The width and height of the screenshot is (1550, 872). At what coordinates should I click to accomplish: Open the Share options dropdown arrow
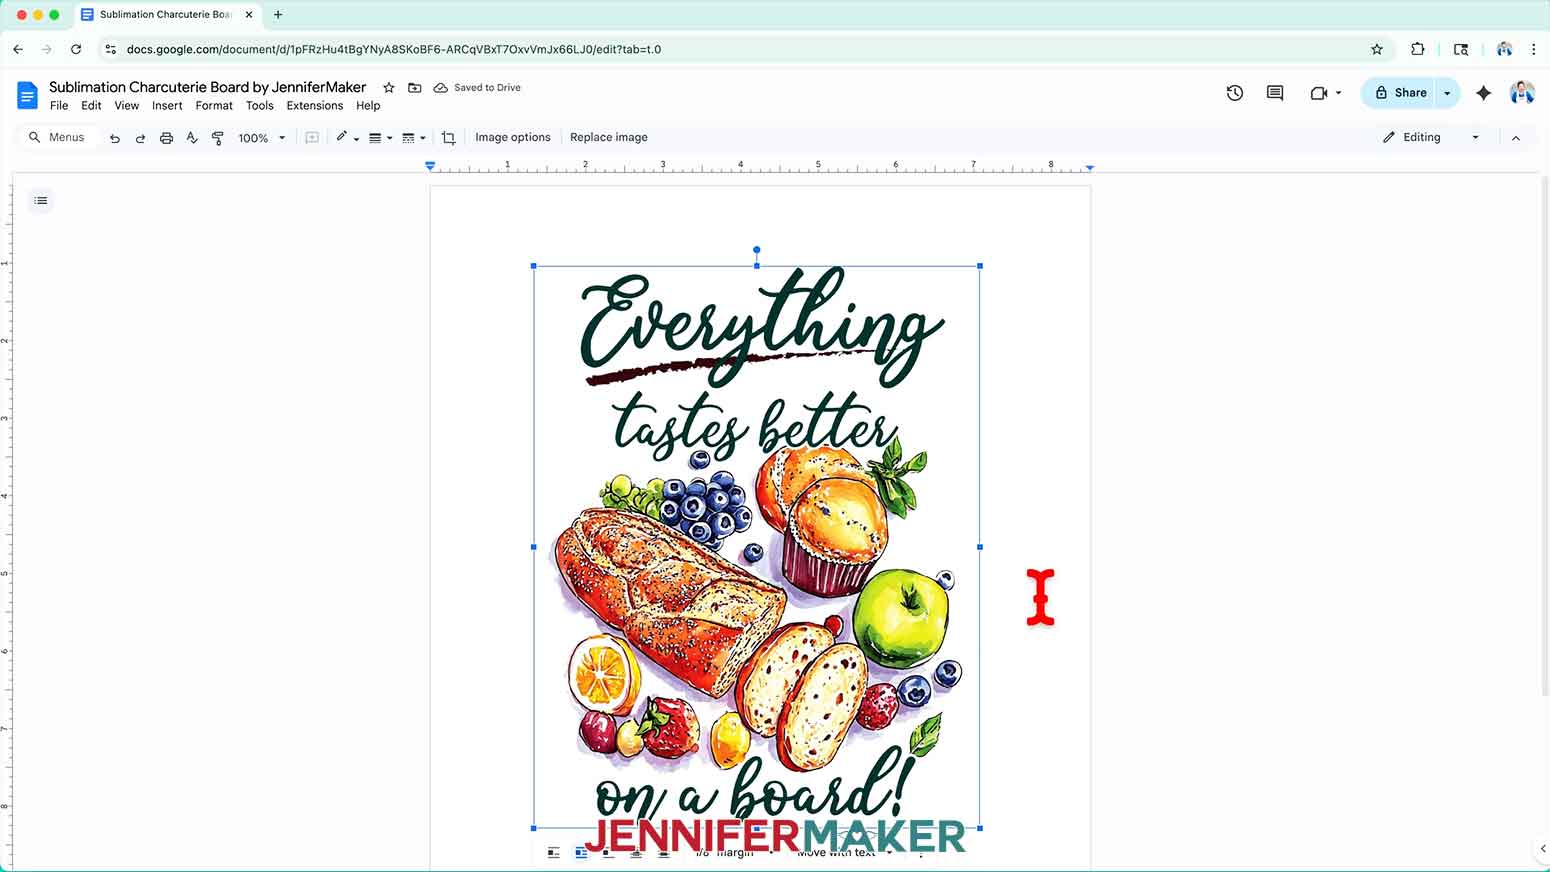1447,93
